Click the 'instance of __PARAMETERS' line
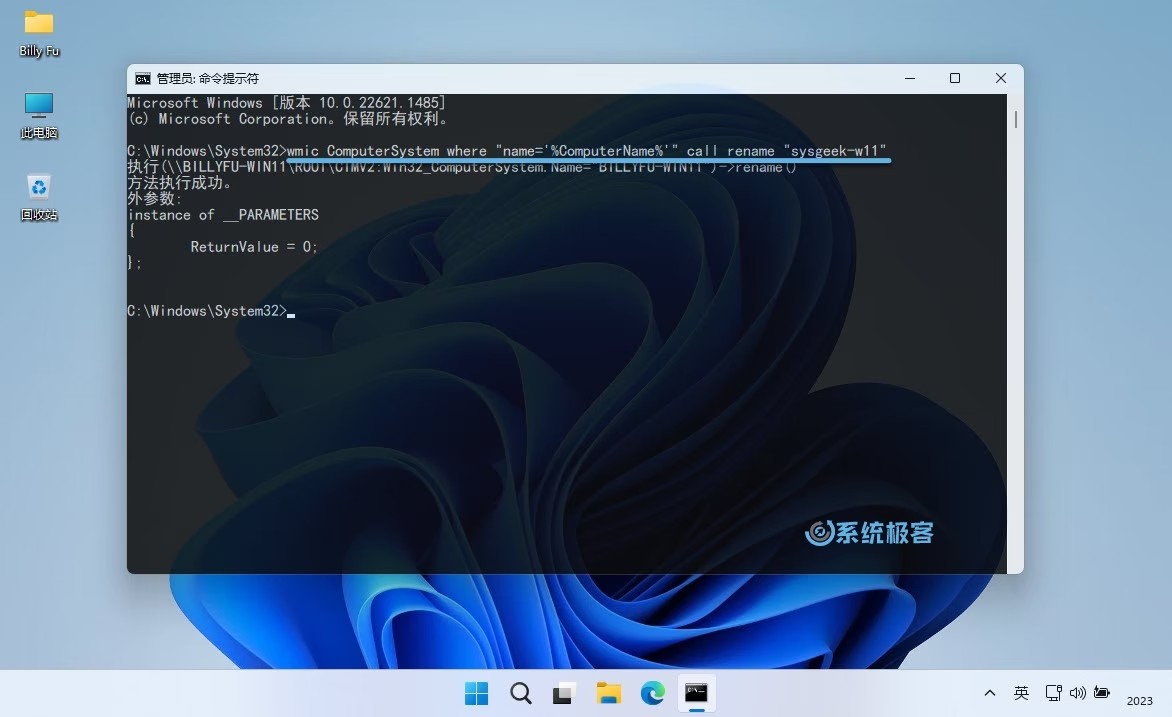1172x717 pixels. click(x=223, y=215)
